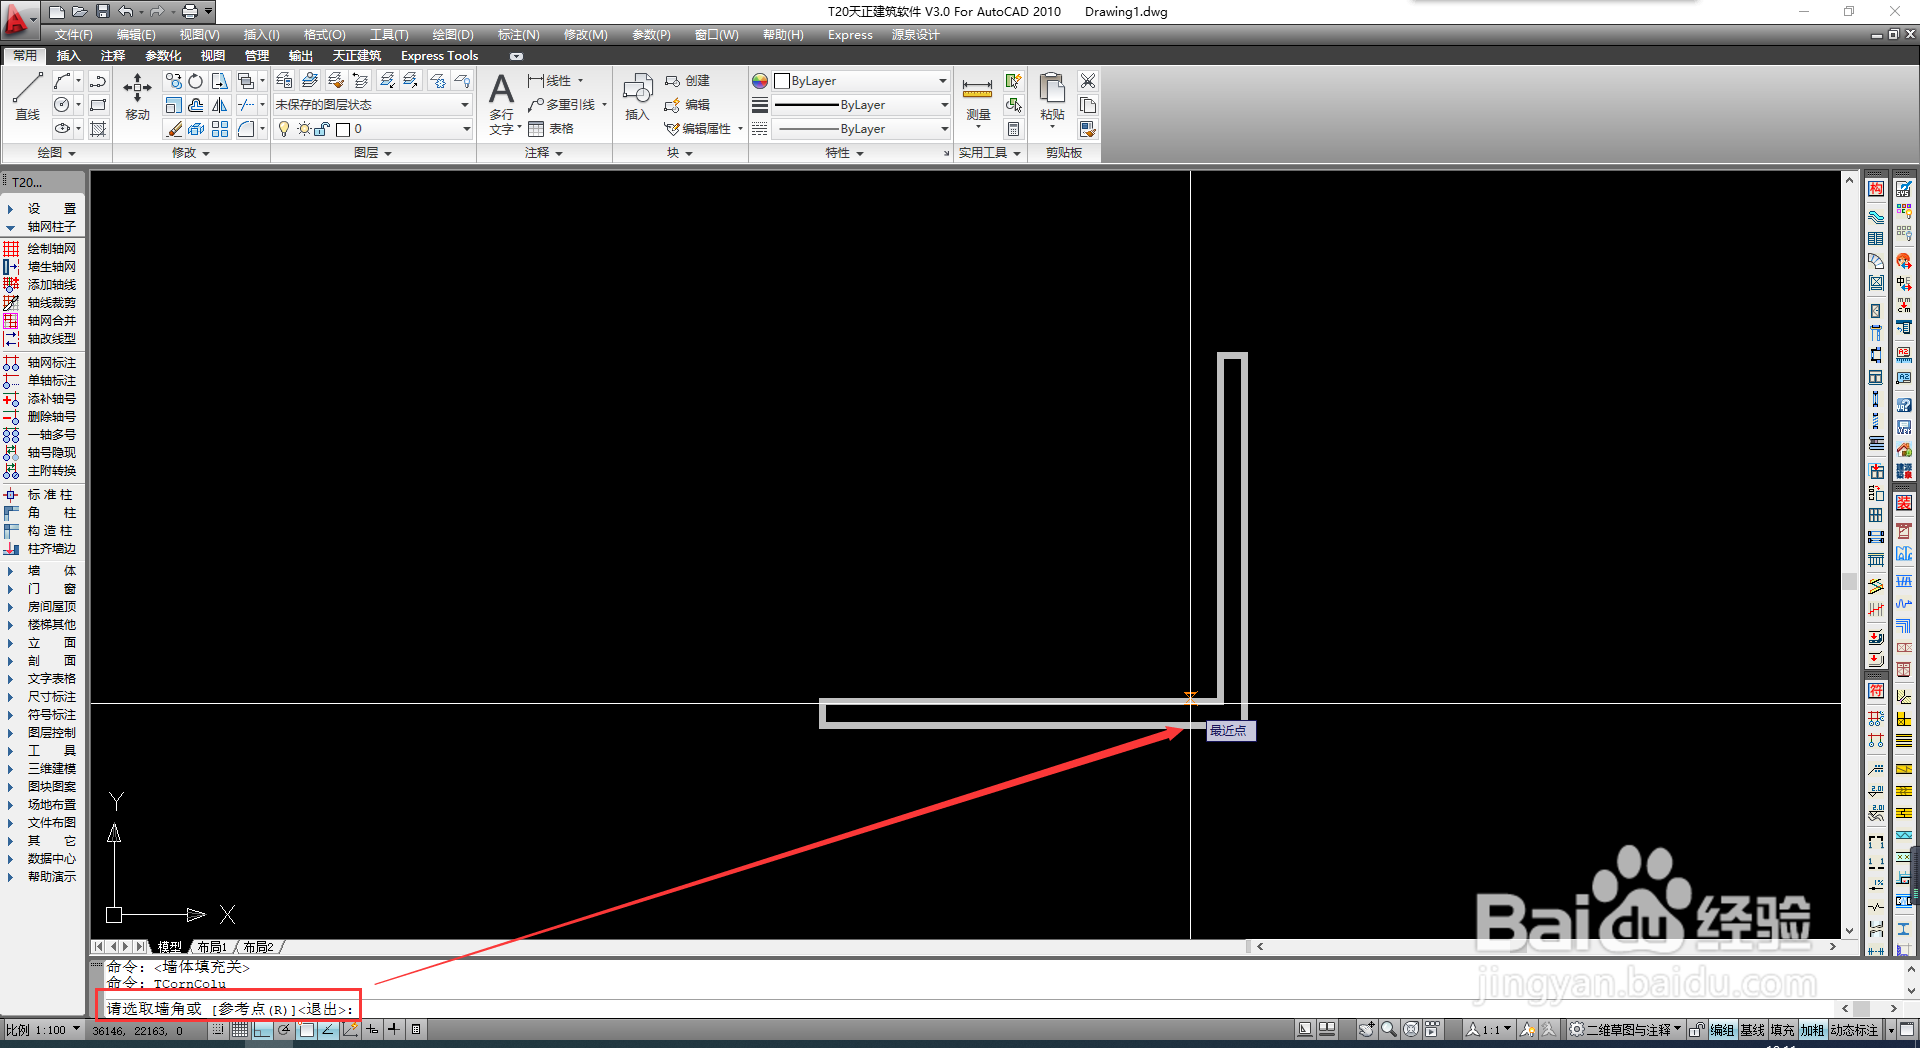Click 帮助演示 in the sidebar
1920x1048 pixels.
coord(42,876)
